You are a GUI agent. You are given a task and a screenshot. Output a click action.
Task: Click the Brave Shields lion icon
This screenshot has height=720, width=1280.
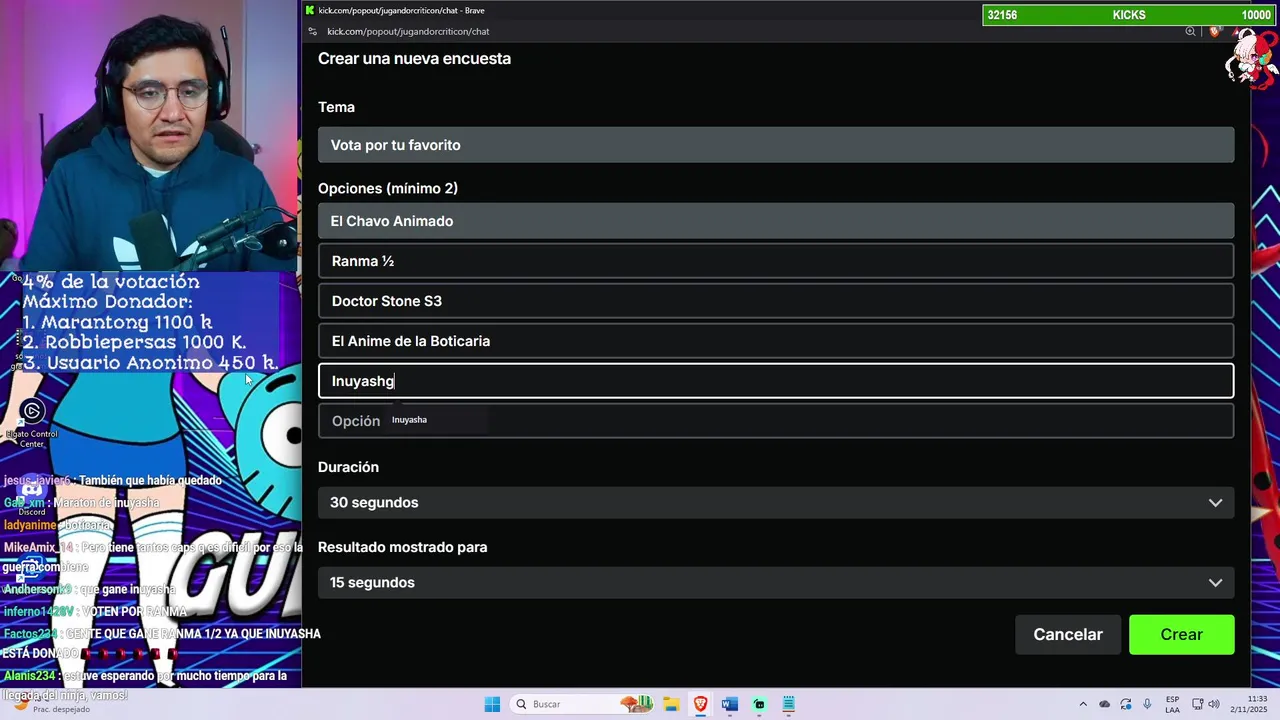(x=1214, y=31)
